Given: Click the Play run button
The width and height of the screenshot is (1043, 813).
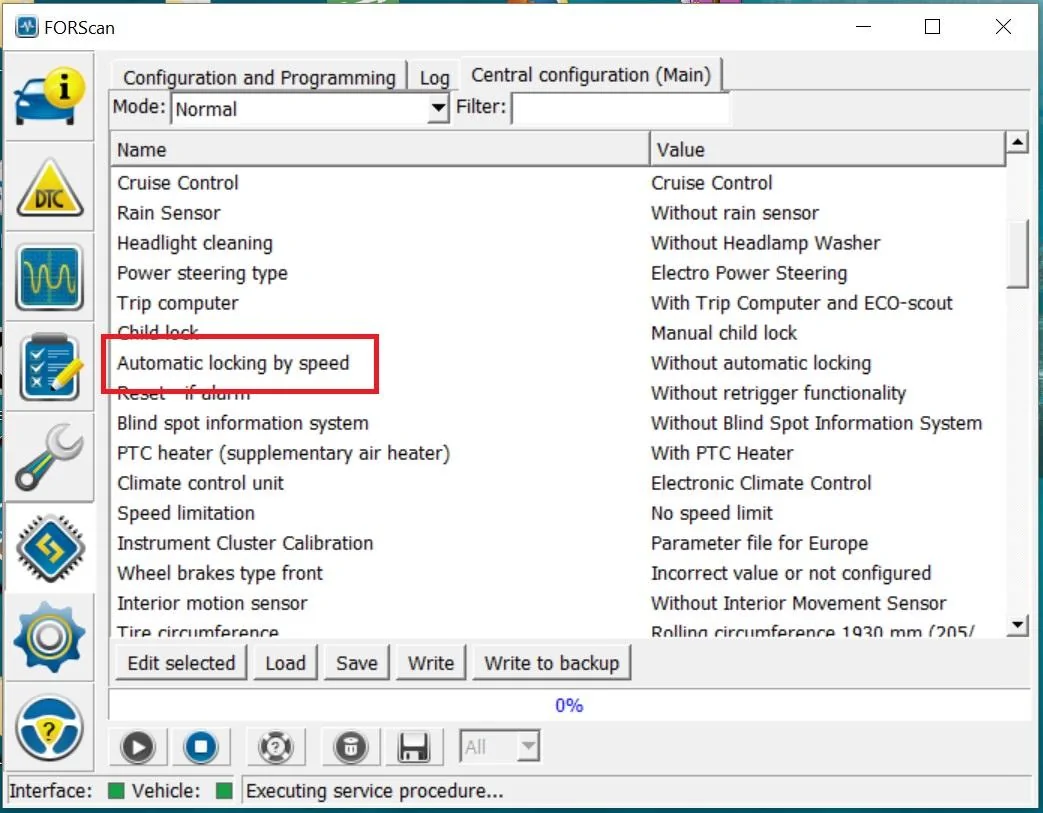Looking at the screenshot, I should pos(138,746).
